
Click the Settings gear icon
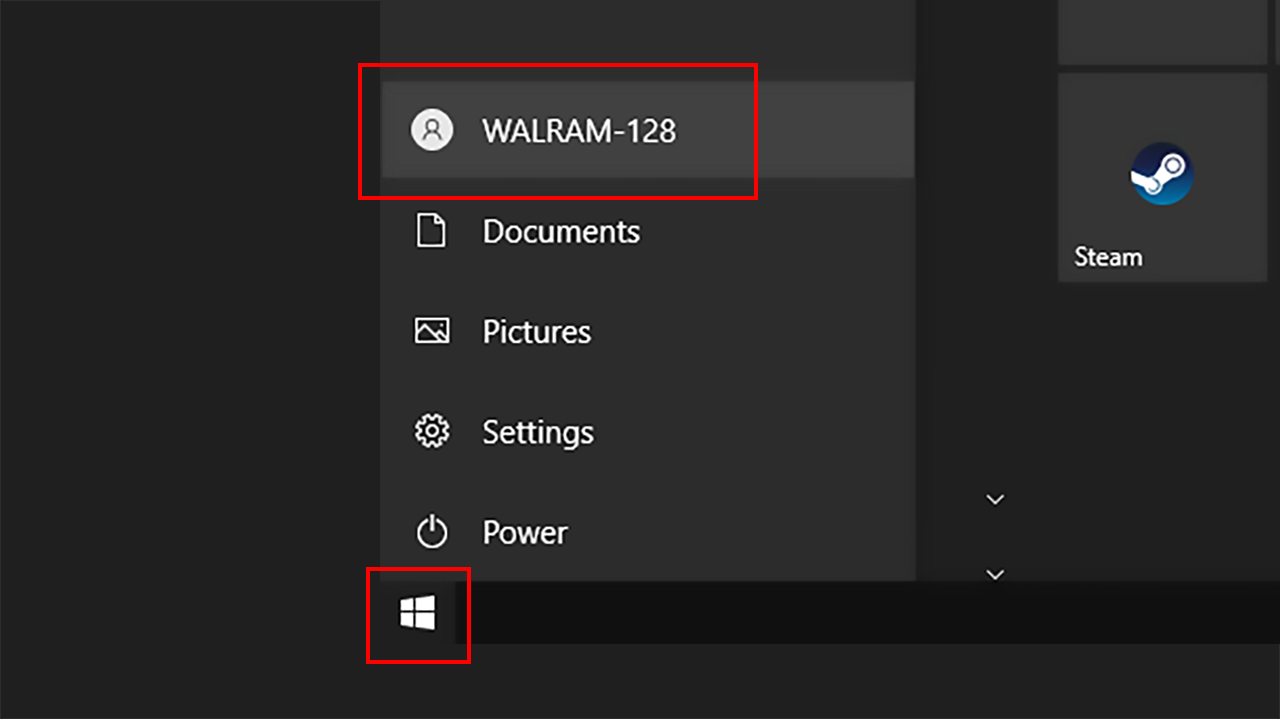pos(432,431)
